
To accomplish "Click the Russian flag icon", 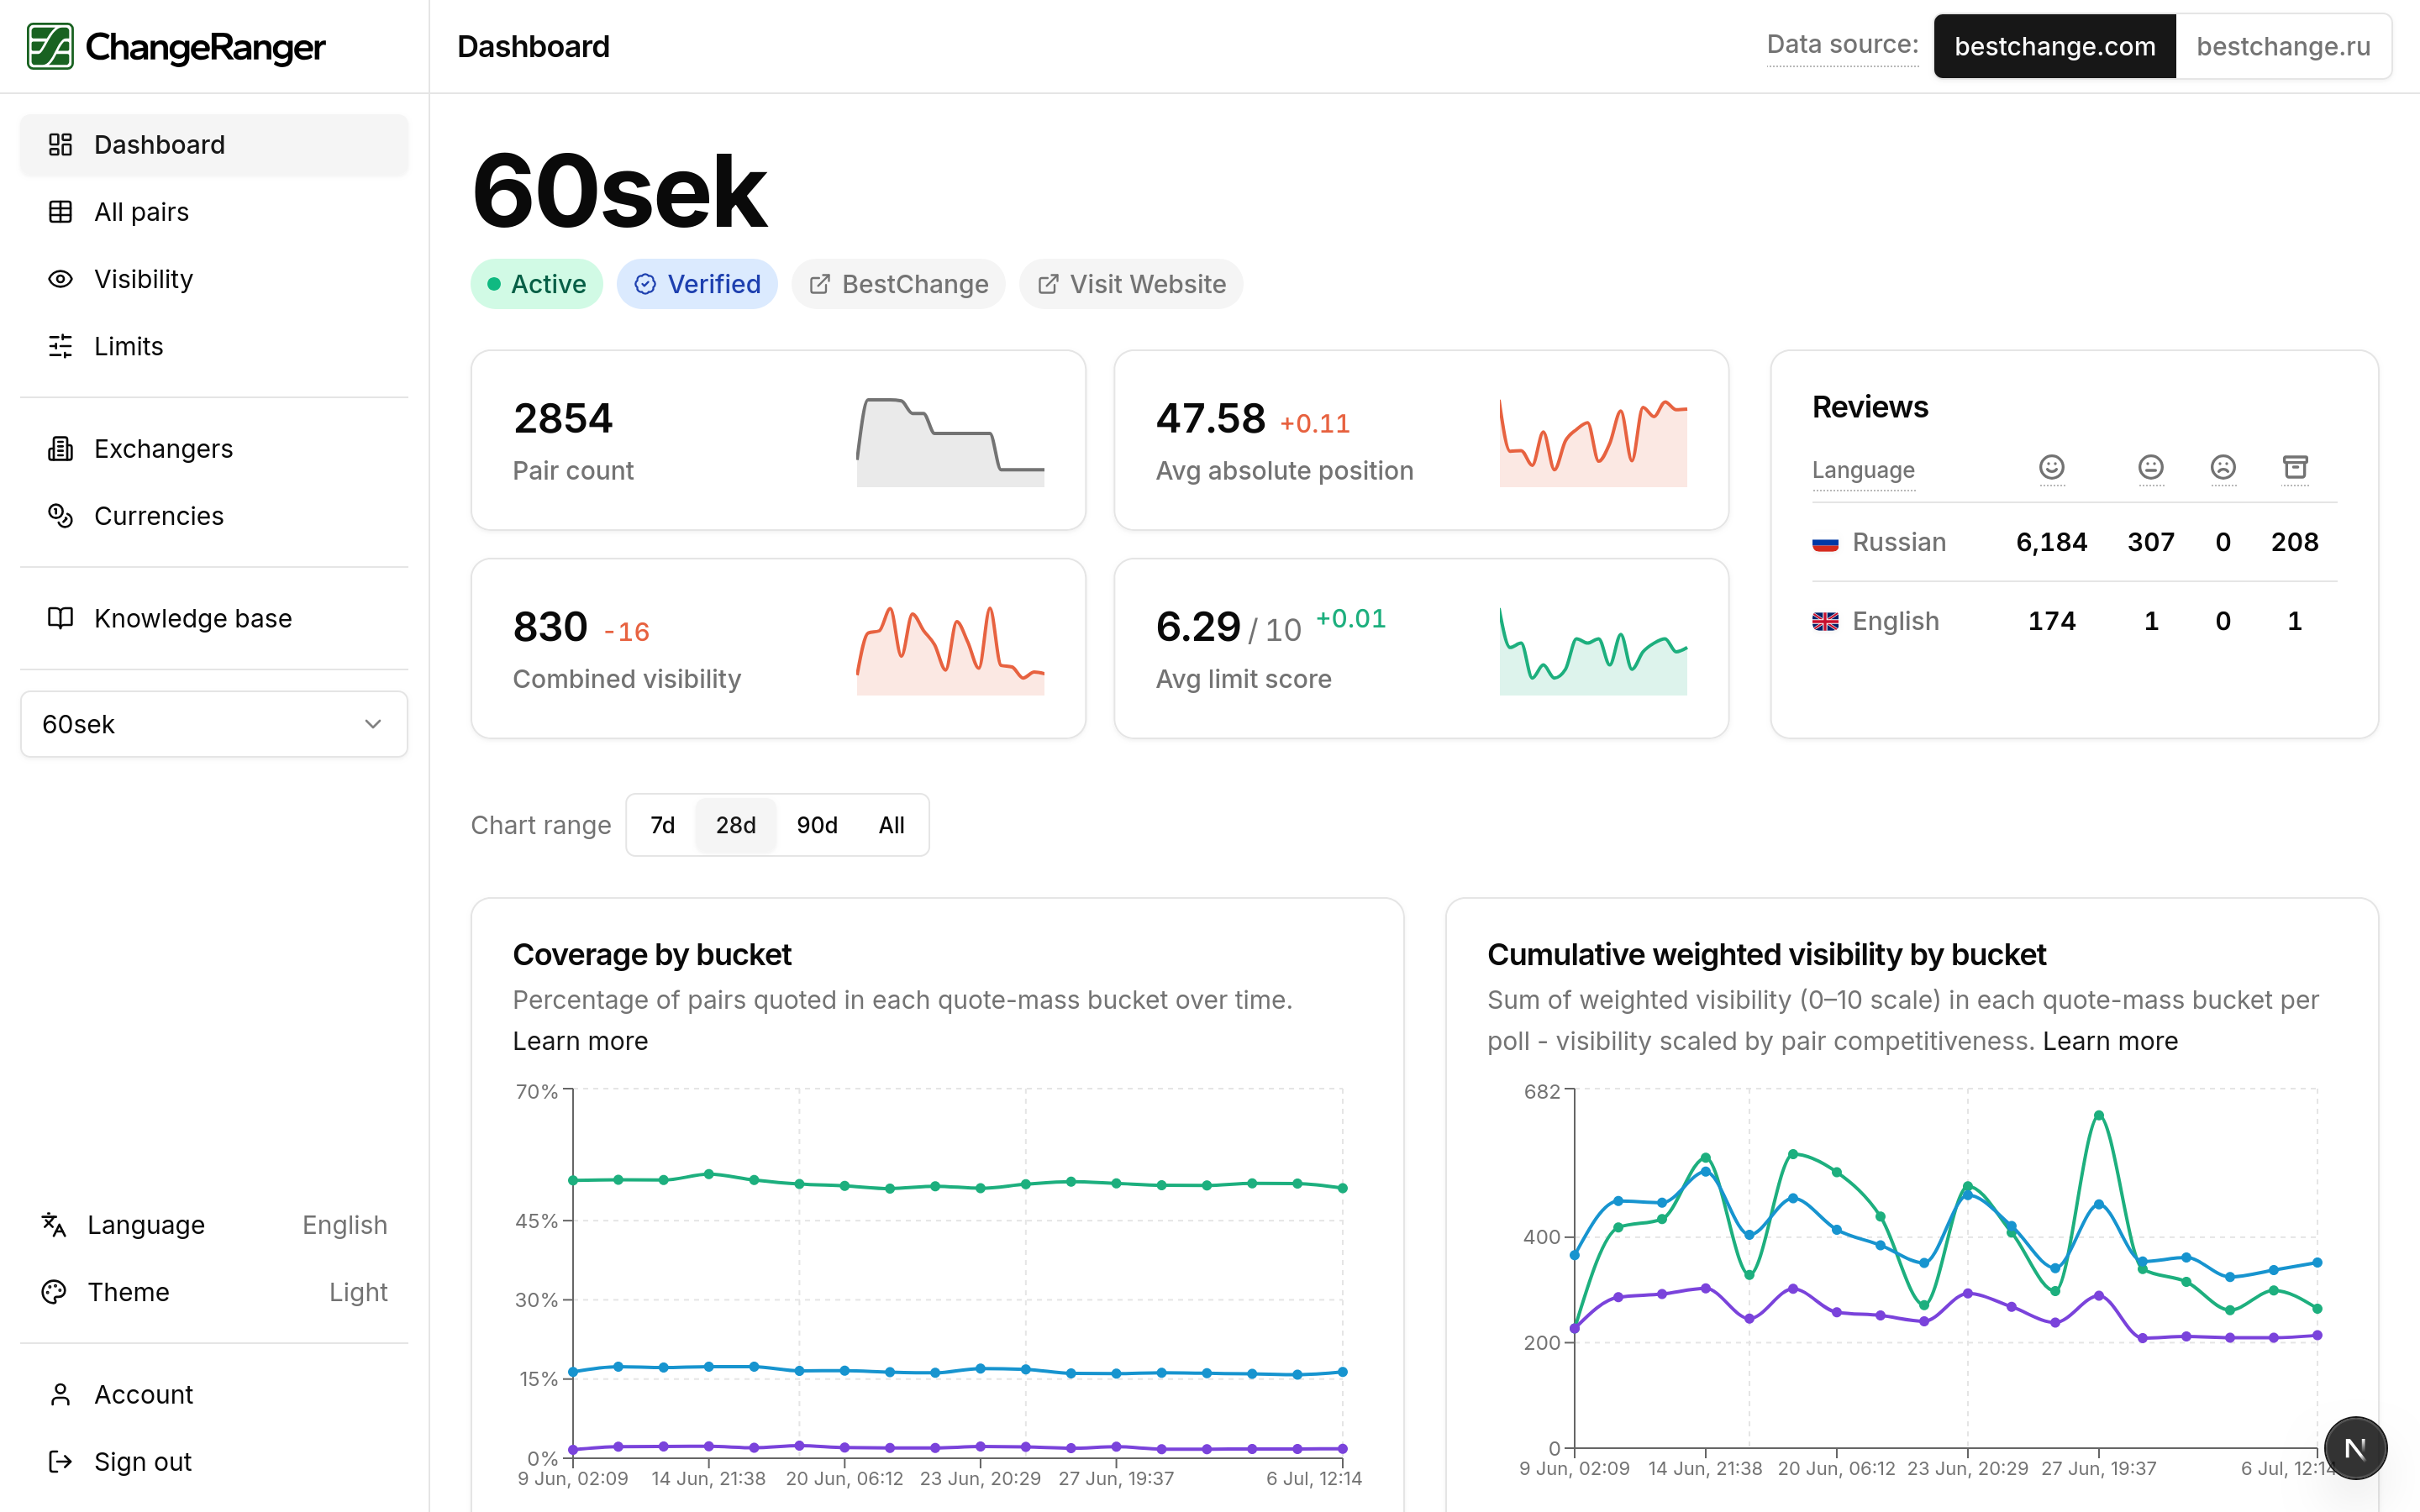I will pyautogui.click(x=1825, y=543).
